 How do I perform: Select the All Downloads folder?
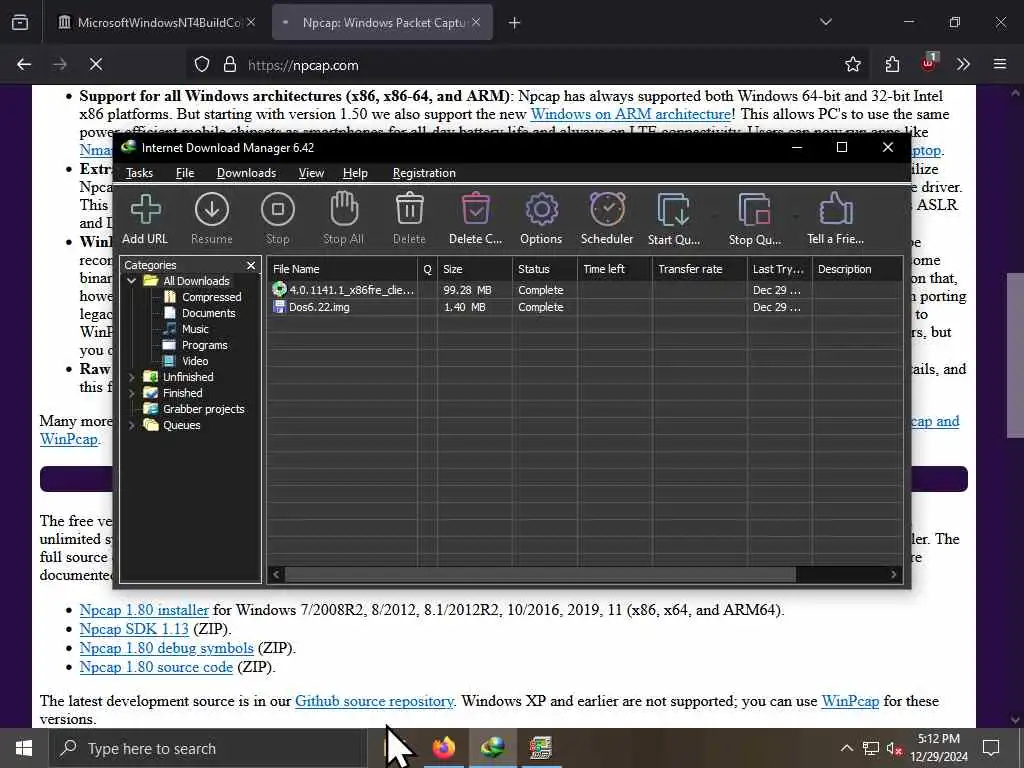click(196, 281)
